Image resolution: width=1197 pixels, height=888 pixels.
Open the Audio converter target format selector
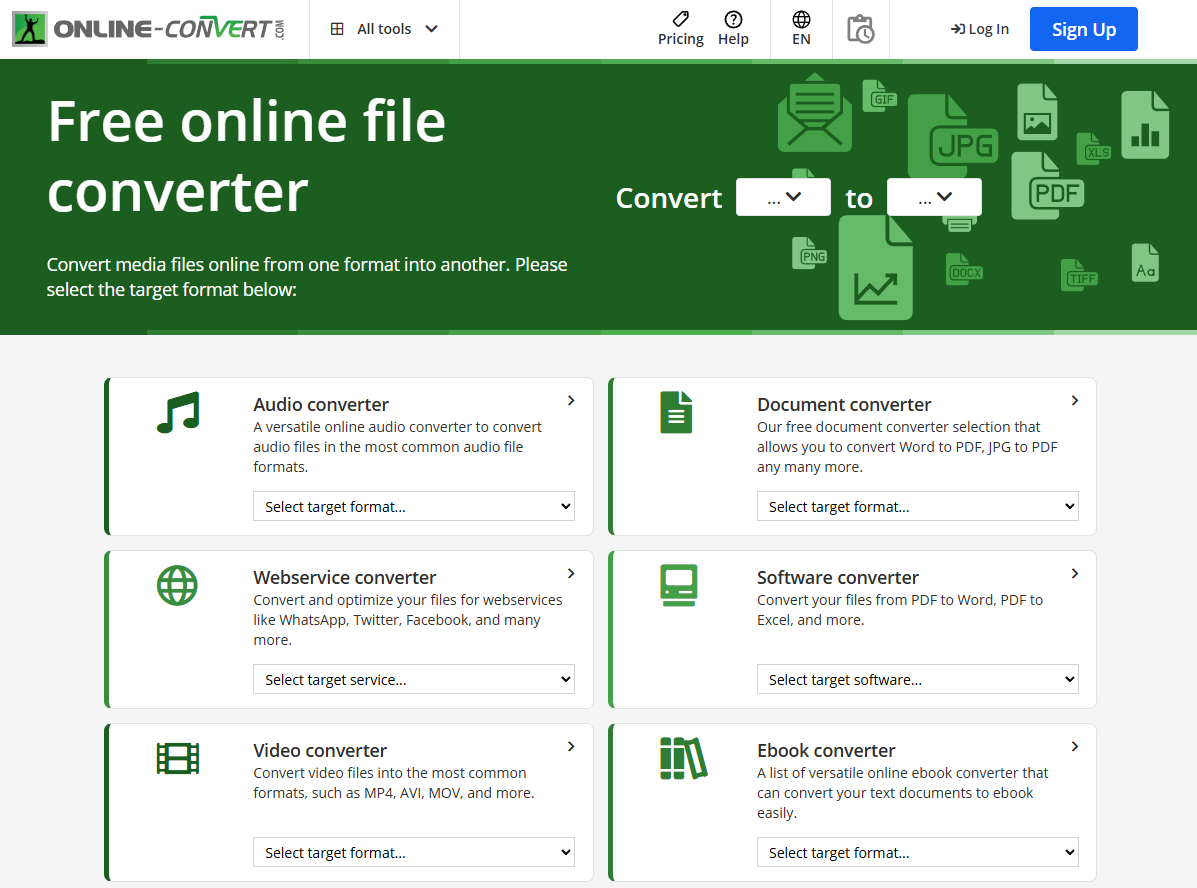(413, 506)
